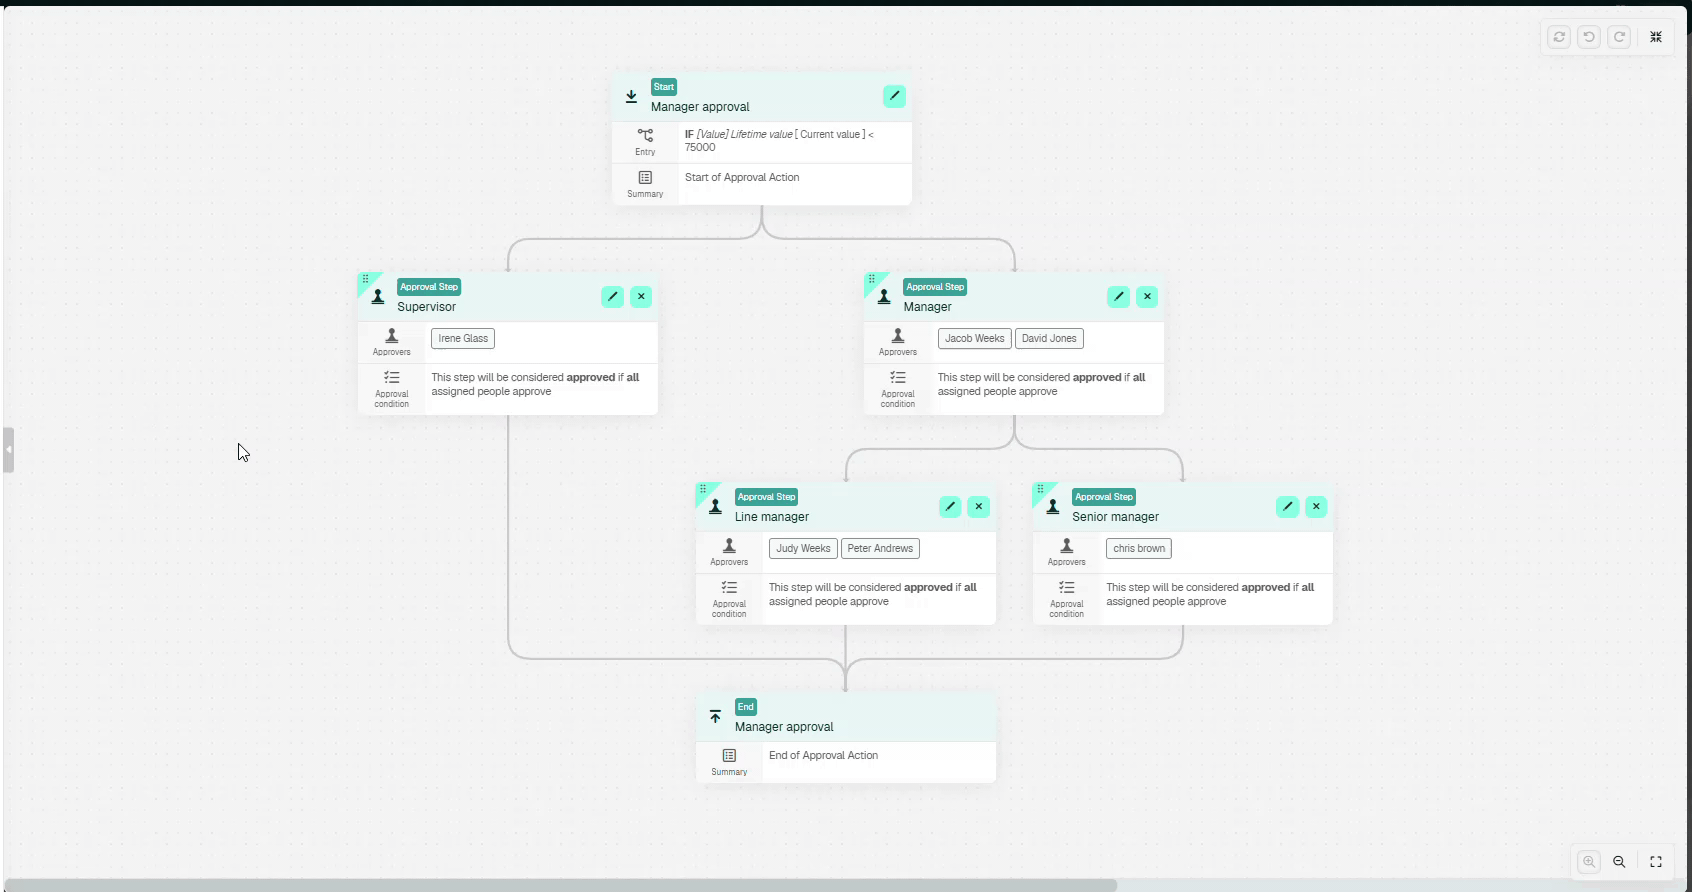Click the Start node download-arrow icon
The width and height of the screenshot is (1692, 892).
(x=631, y=97)
